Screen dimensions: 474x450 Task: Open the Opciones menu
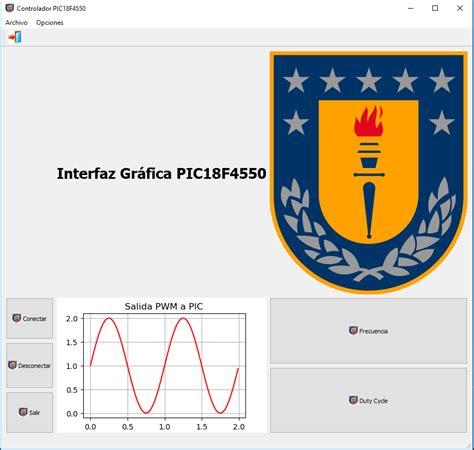tap(50, 23)
